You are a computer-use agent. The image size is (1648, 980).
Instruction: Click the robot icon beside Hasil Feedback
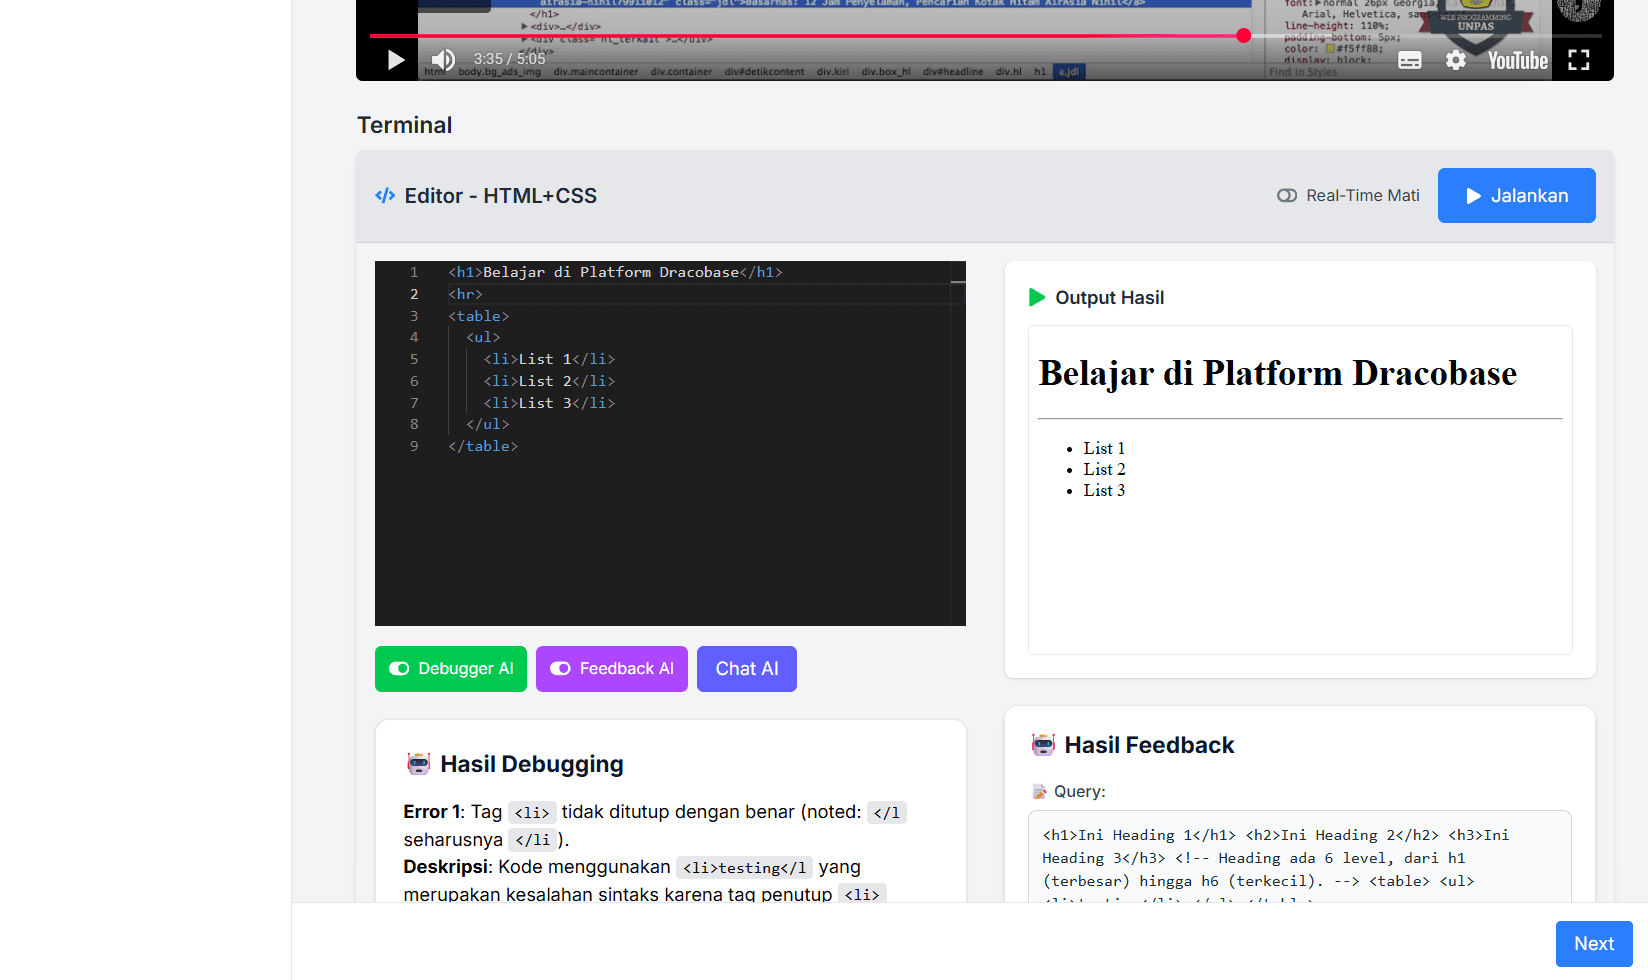[1043, 745]
